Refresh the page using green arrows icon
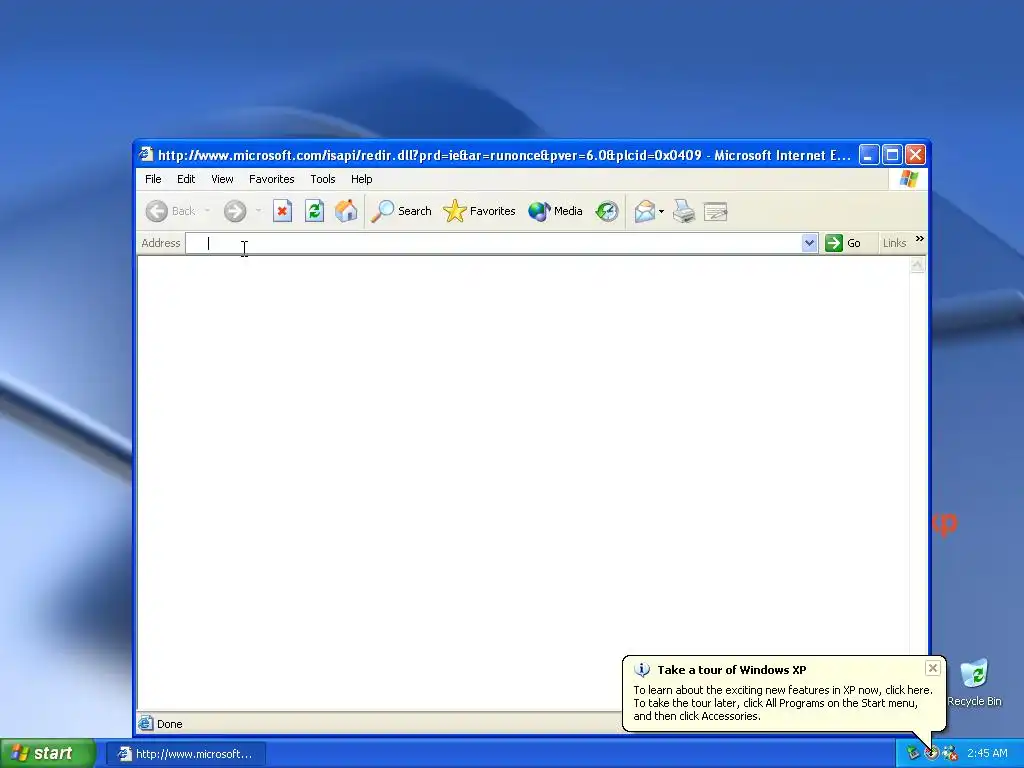This screenshot has height=768, width=1024. 314,211
